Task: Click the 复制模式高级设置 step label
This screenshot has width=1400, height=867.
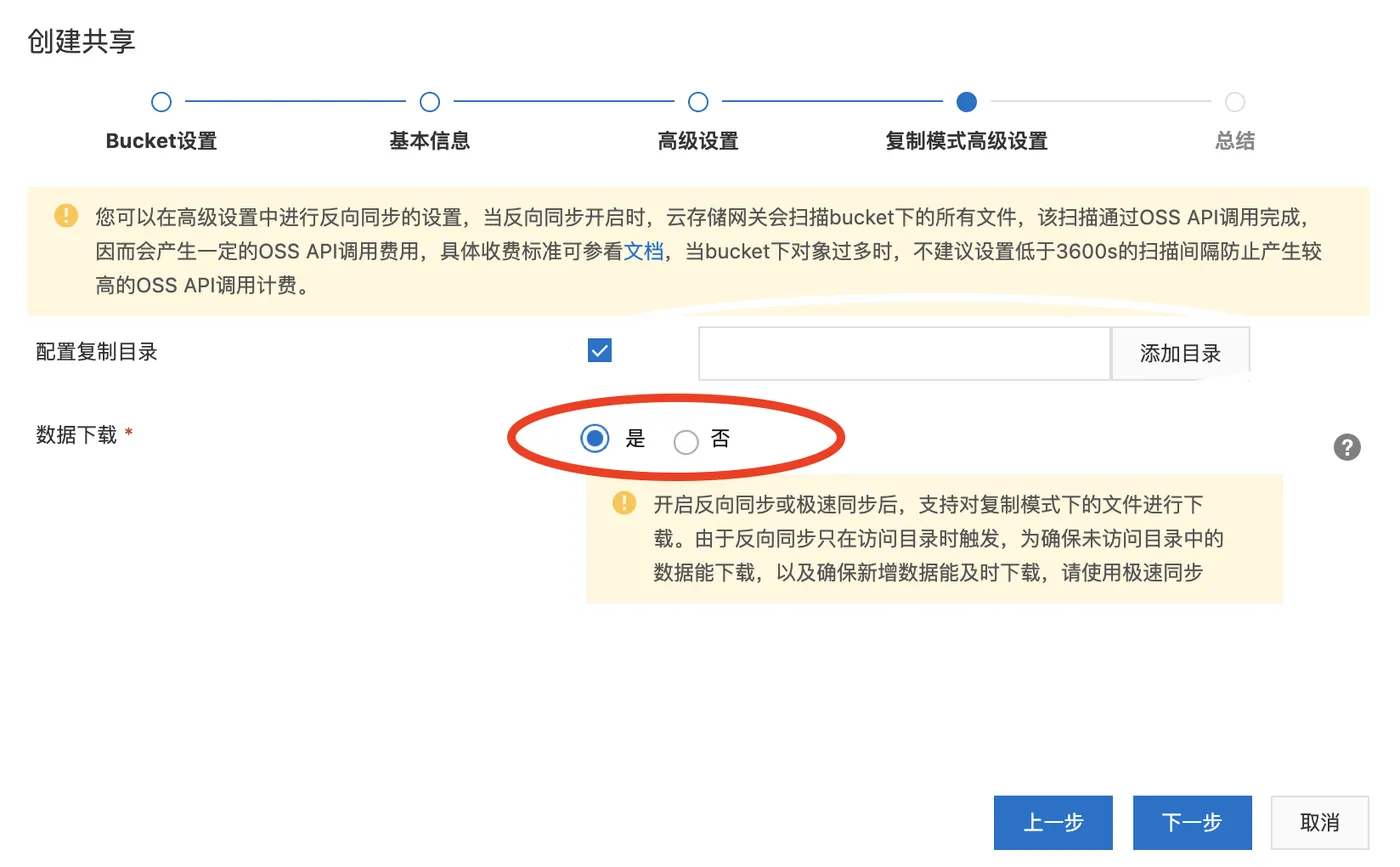Action: 967,141
